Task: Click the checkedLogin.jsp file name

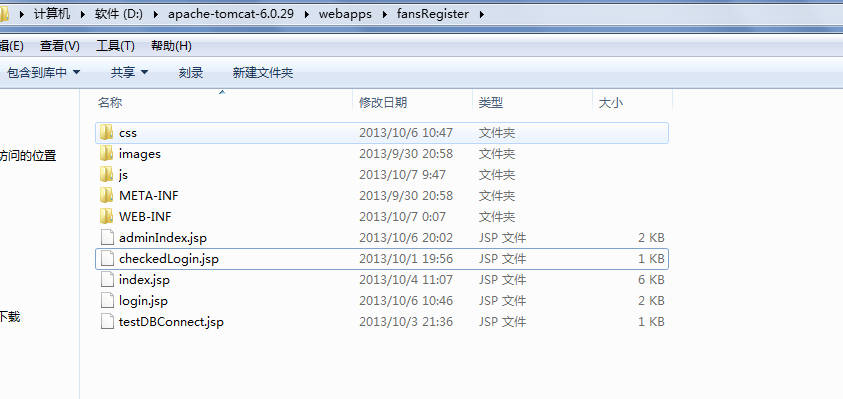Action: [x=169, y=259]
